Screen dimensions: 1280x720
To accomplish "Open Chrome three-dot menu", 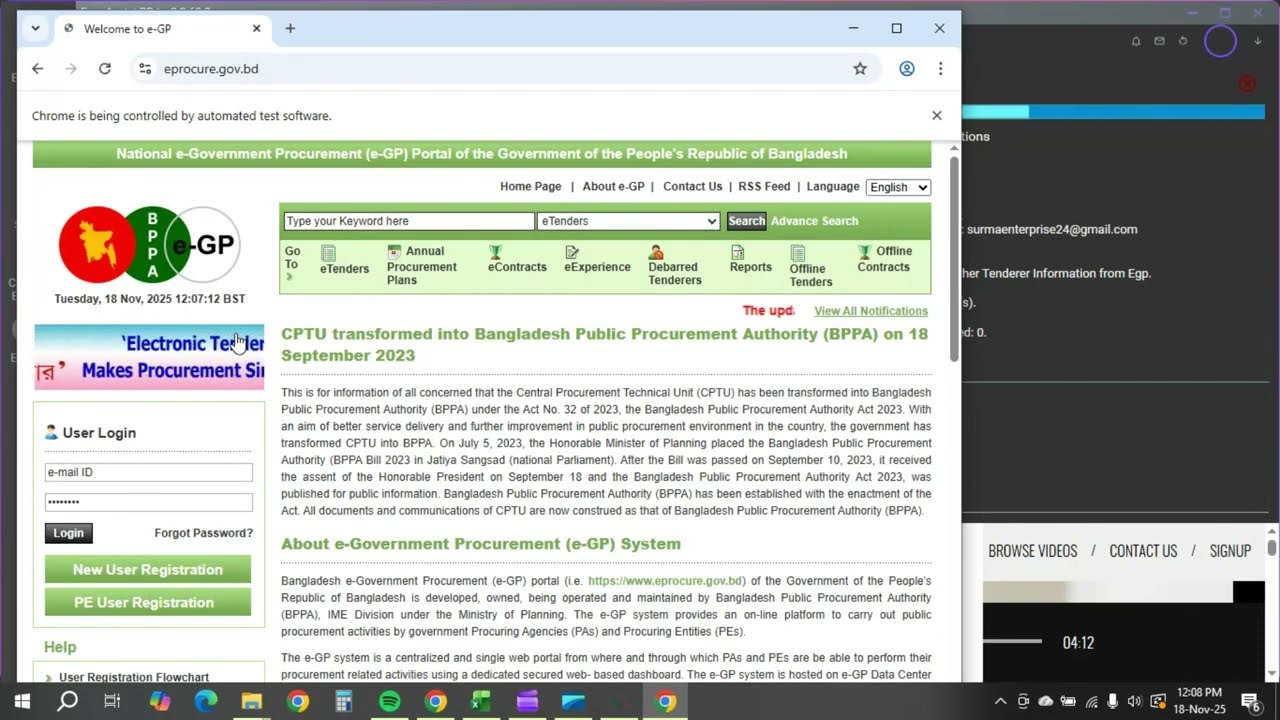I will click(940, 68).
